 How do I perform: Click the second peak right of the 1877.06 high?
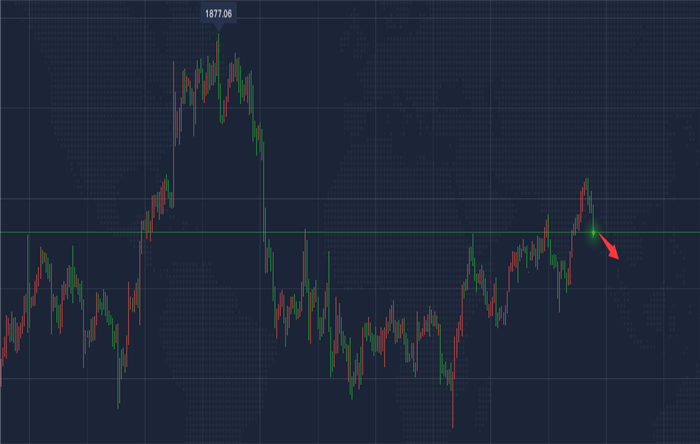236,67
